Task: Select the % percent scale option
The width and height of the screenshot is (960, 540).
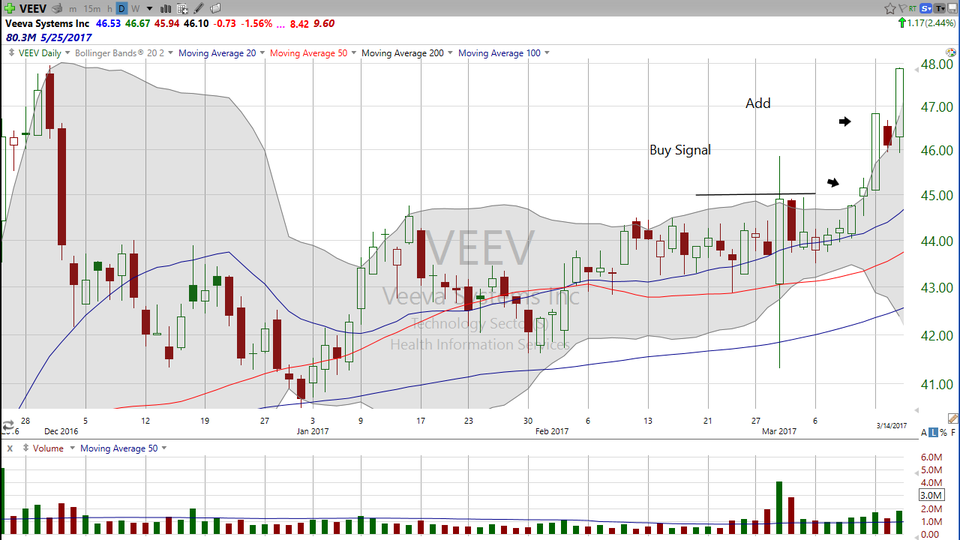Action: coord(943,432)
